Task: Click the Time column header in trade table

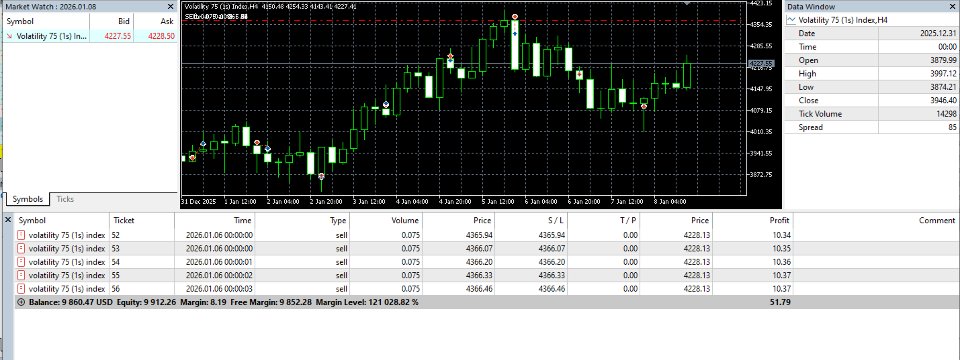Action: (214, 220)
